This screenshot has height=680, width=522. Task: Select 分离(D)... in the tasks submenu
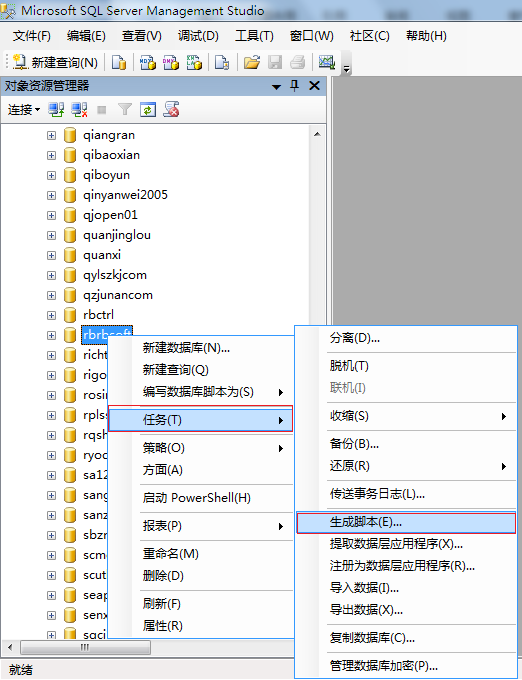(x=406, y=338)
